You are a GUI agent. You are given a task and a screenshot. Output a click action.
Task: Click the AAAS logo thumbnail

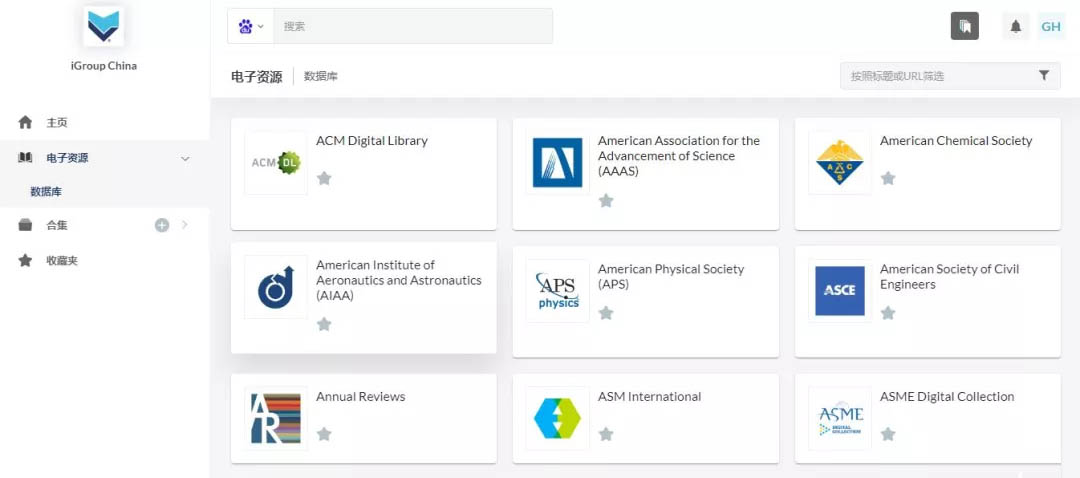pos(557,163)
